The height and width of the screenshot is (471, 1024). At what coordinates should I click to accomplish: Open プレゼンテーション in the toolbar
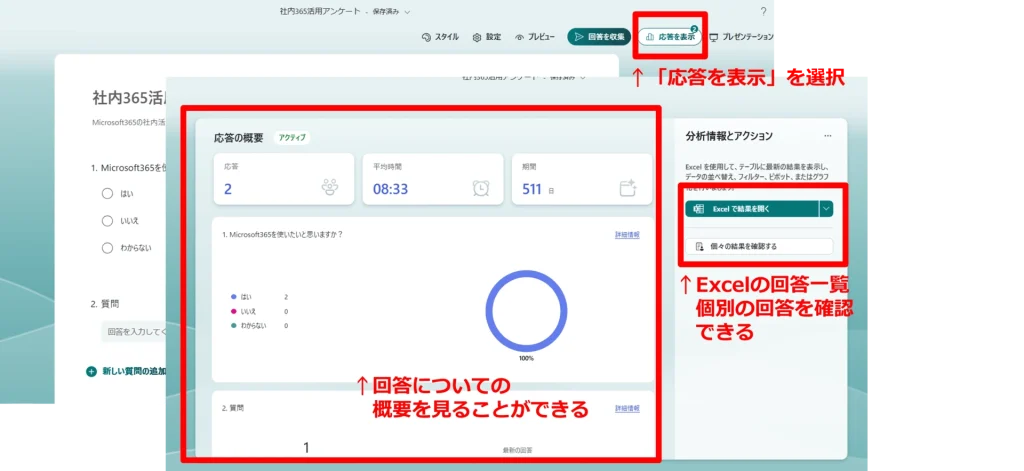coord(741,37)
